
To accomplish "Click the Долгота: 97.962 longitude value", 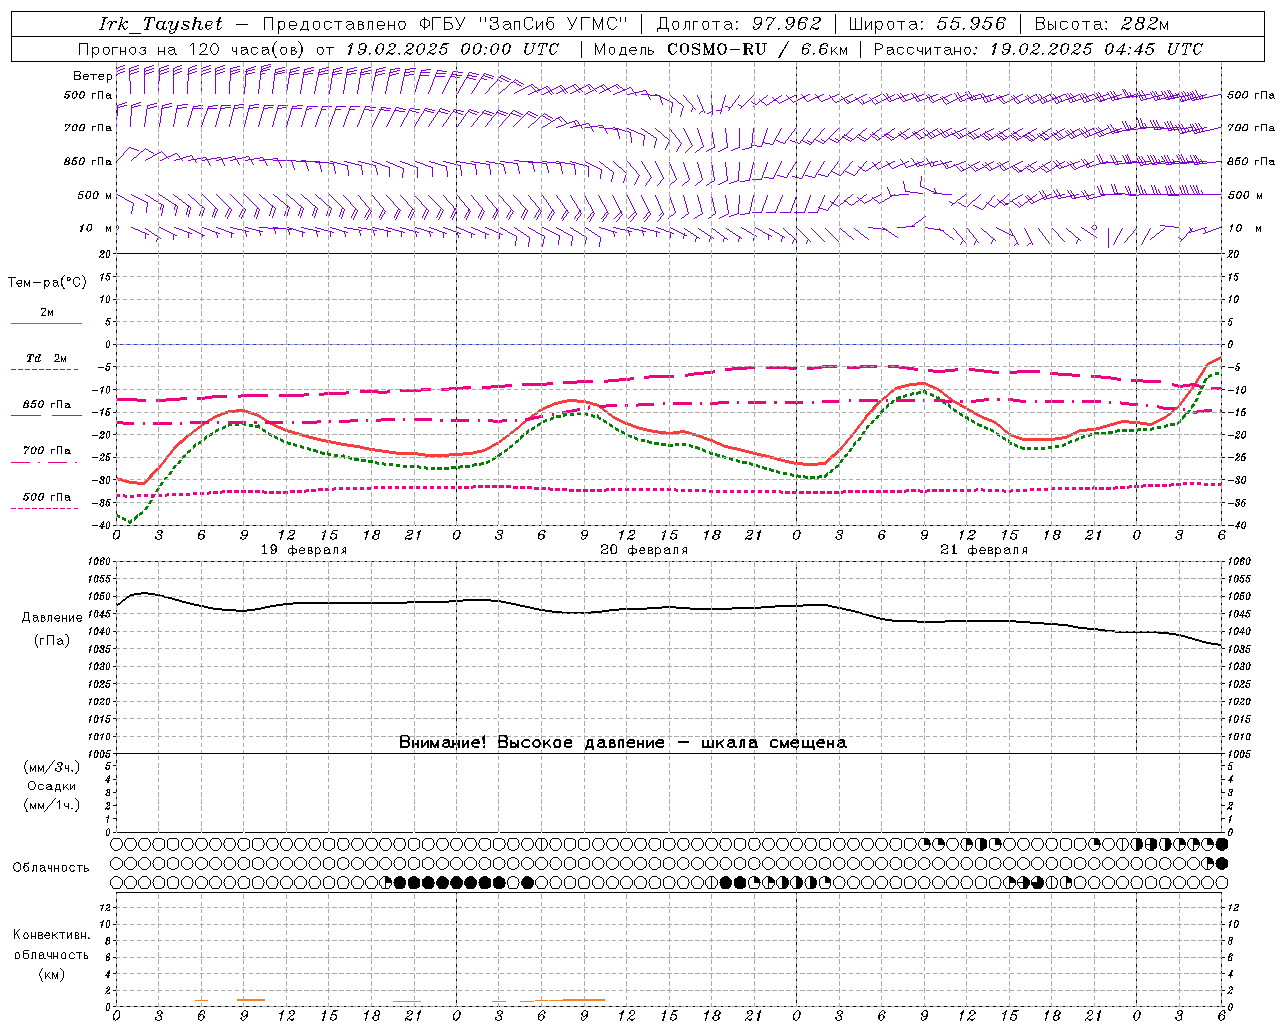I will coord(738,24).
